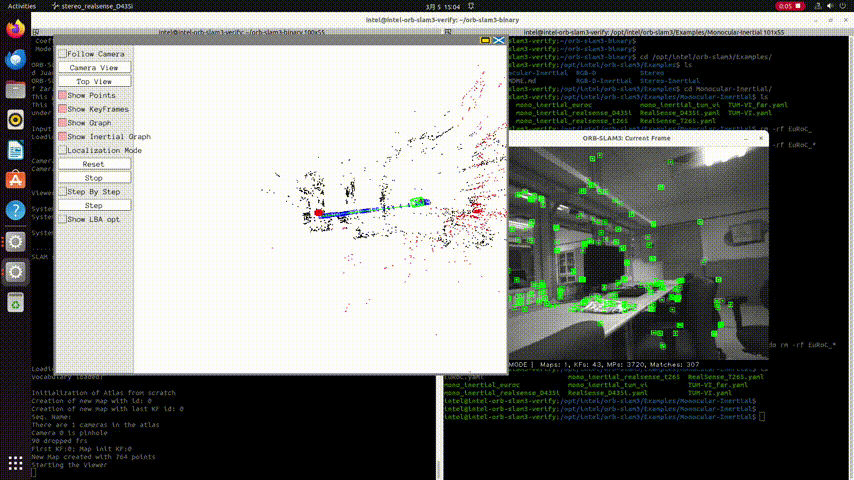The width and height of the screenshot is (854, 480).
Task: Enable the Follow Camera checkbox
Action: [63, 54]
